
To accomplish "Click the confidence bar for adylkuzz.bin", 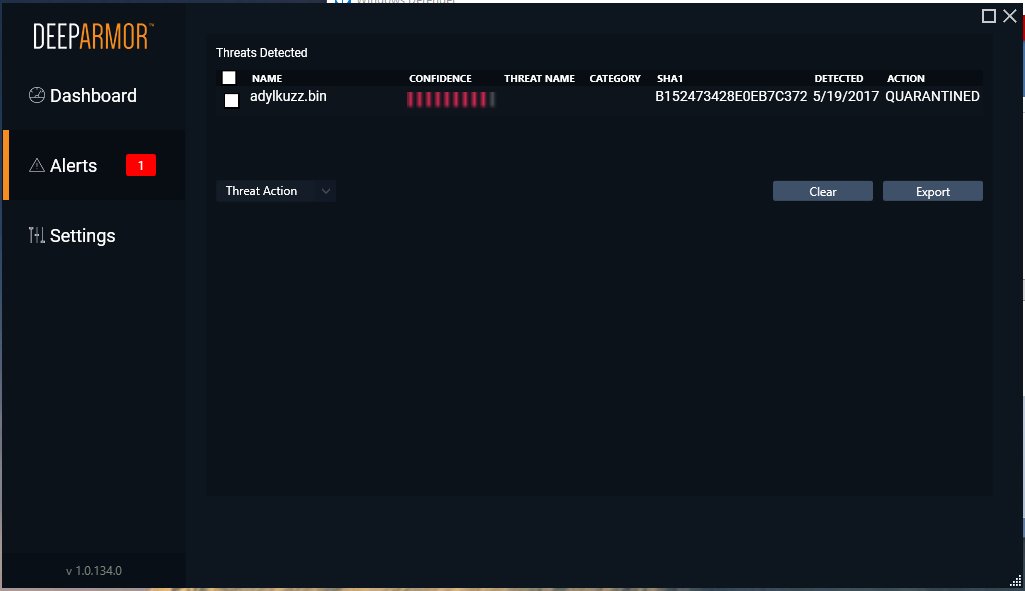I will 450,99.
